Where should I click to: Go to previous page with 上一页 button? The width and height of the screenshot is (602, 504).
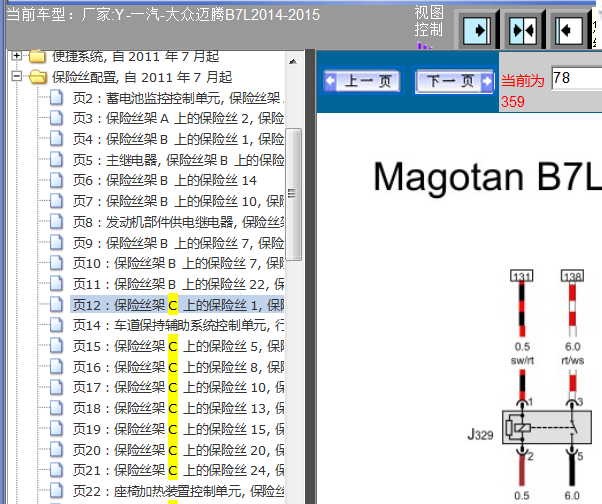point(361,81)
